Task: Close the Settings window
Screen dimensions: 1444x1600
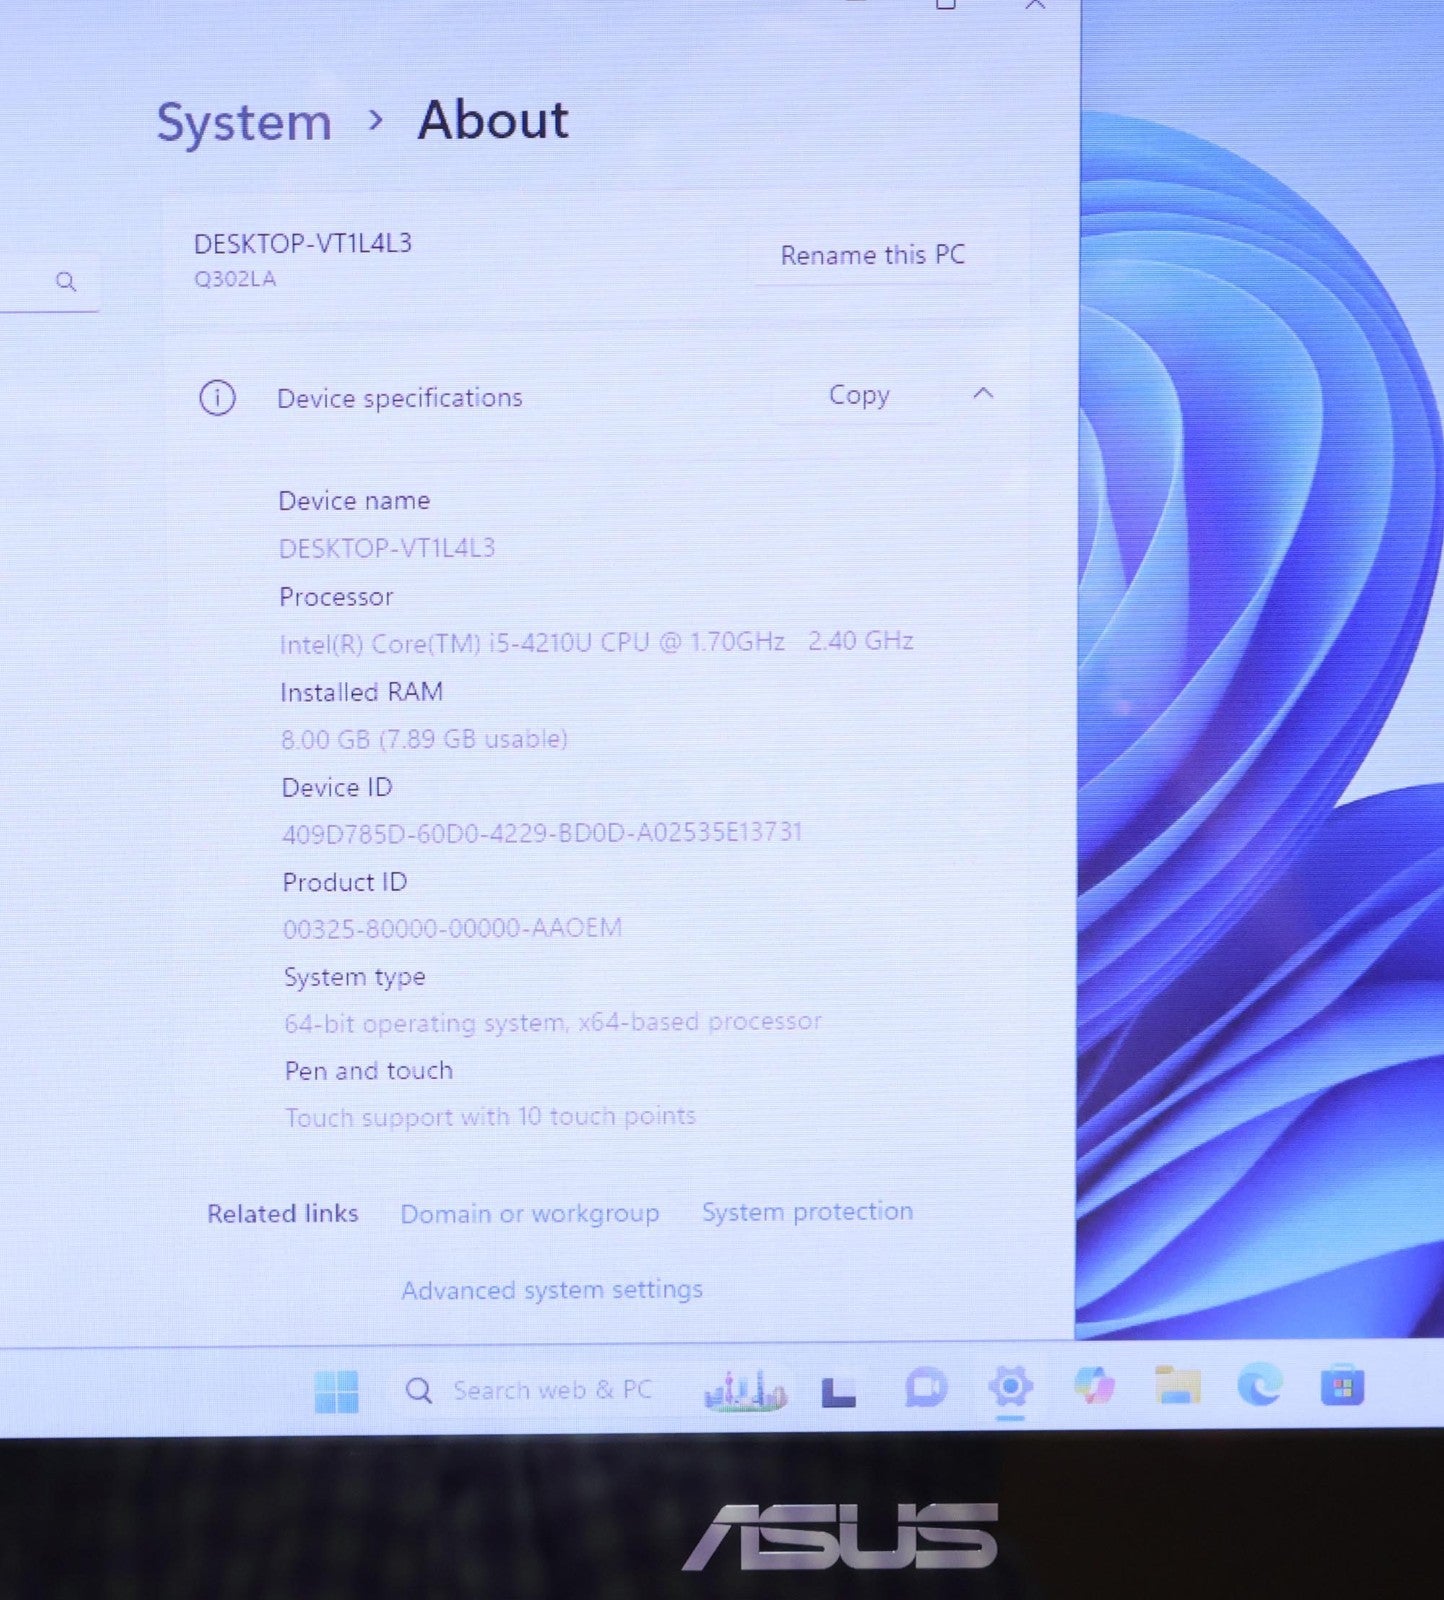Action: tap(1035, 6)
